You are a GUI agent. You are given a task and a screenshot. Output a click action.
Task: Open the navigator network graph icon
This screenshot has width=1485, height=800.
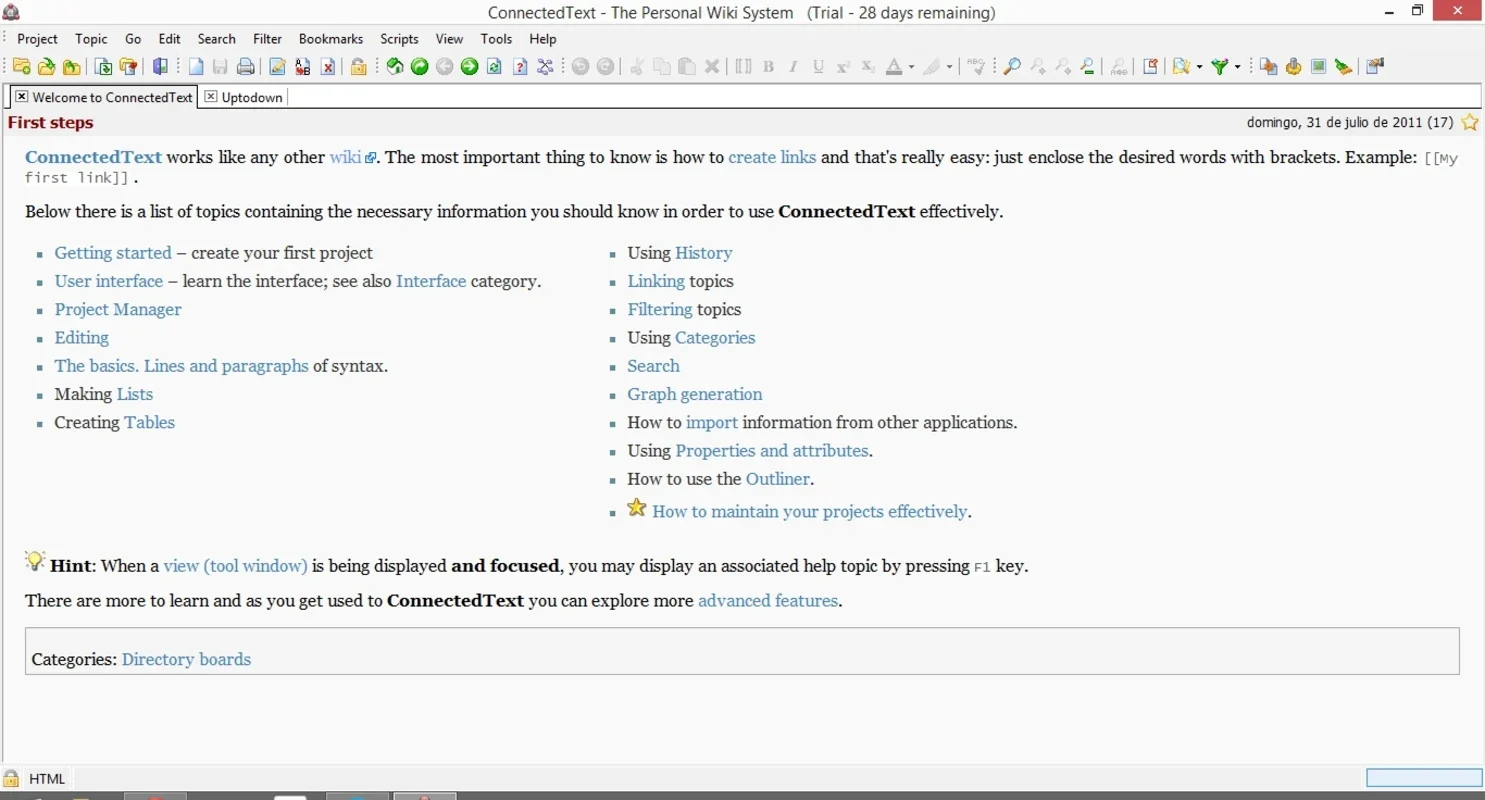click(x=545, y=67)
